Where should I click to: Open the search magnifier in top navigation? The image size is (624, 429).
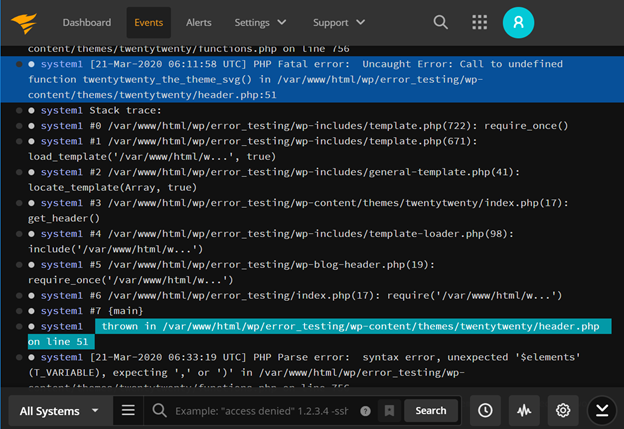pos(441,22)
